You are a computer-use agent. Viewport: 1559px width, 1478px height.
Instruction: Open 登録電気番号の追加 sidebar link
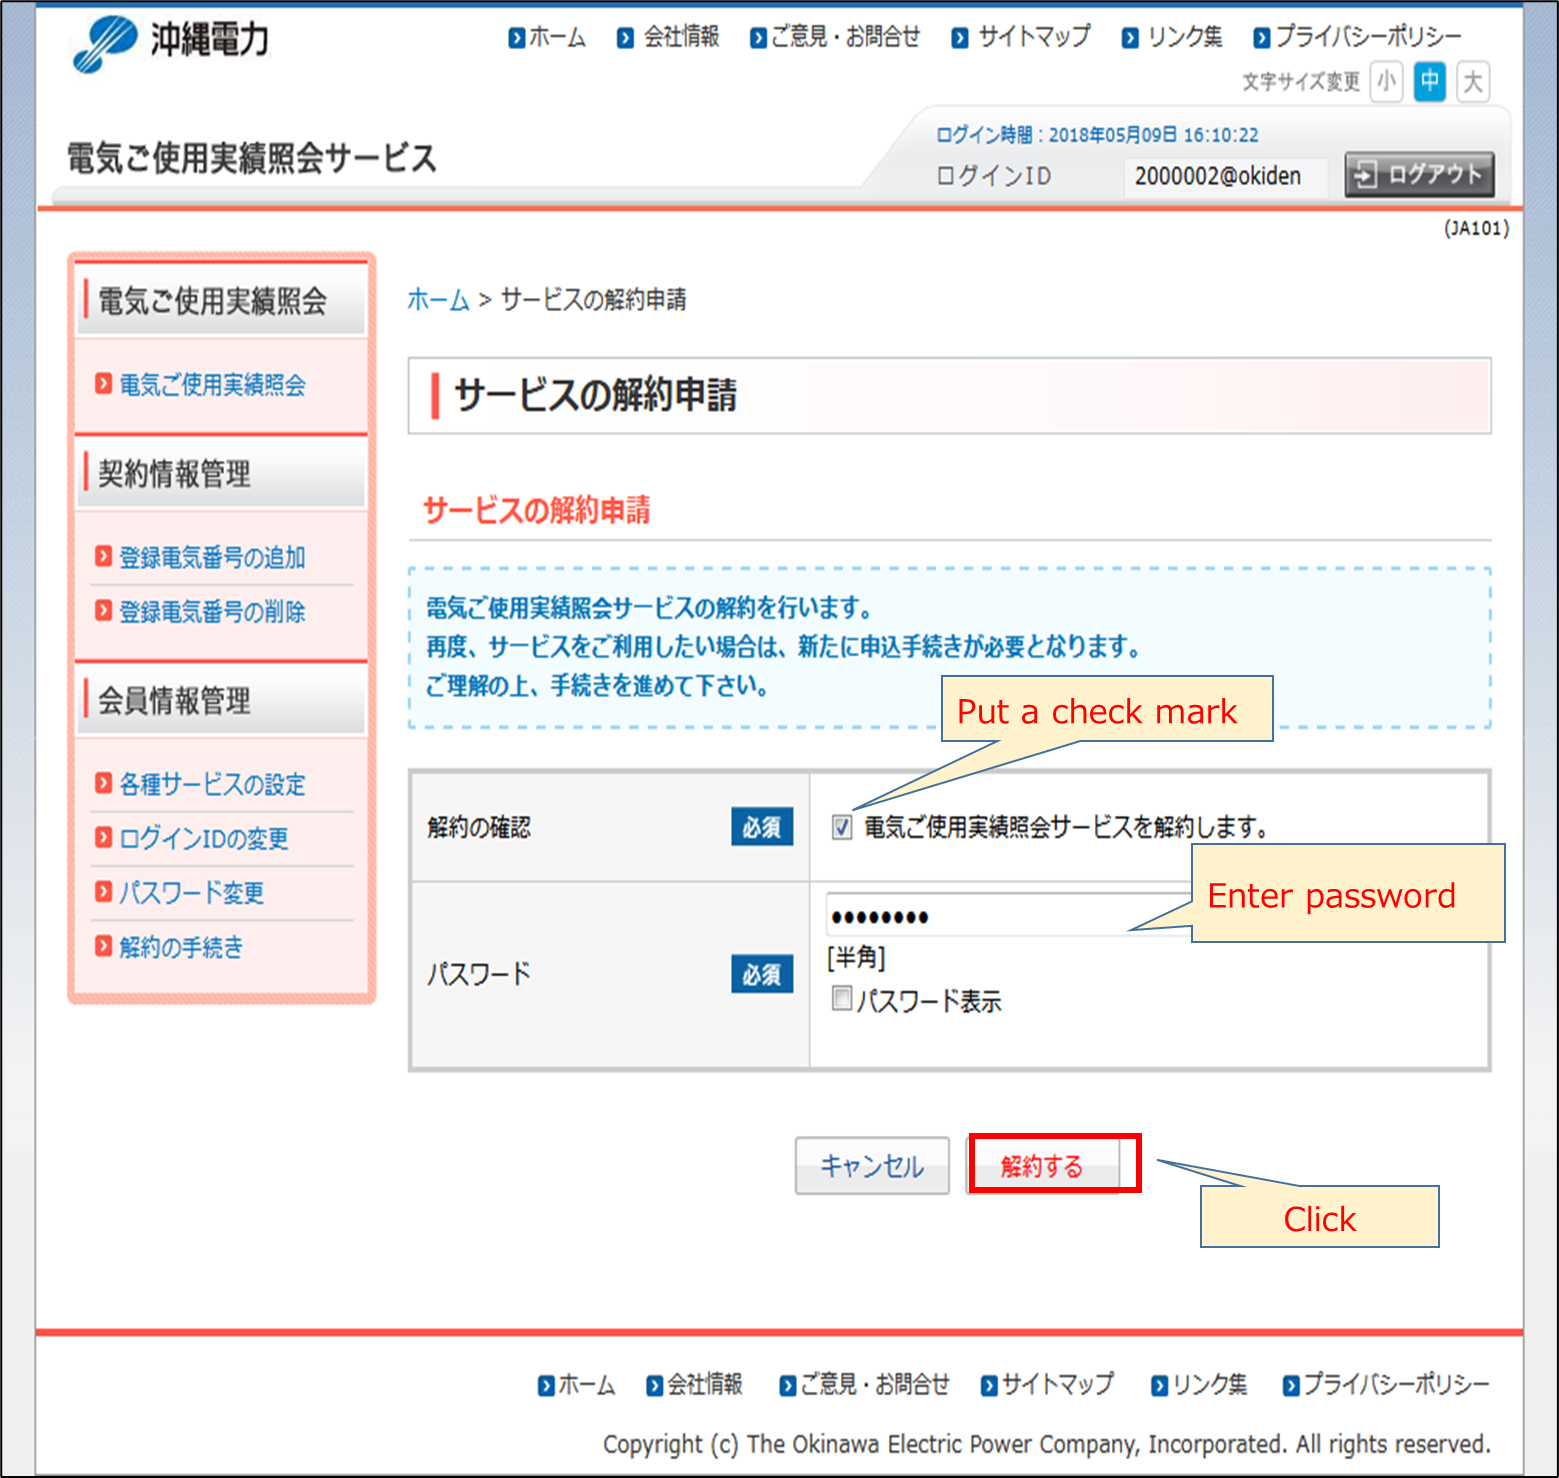pyautogui.click(x=212, y=558)
